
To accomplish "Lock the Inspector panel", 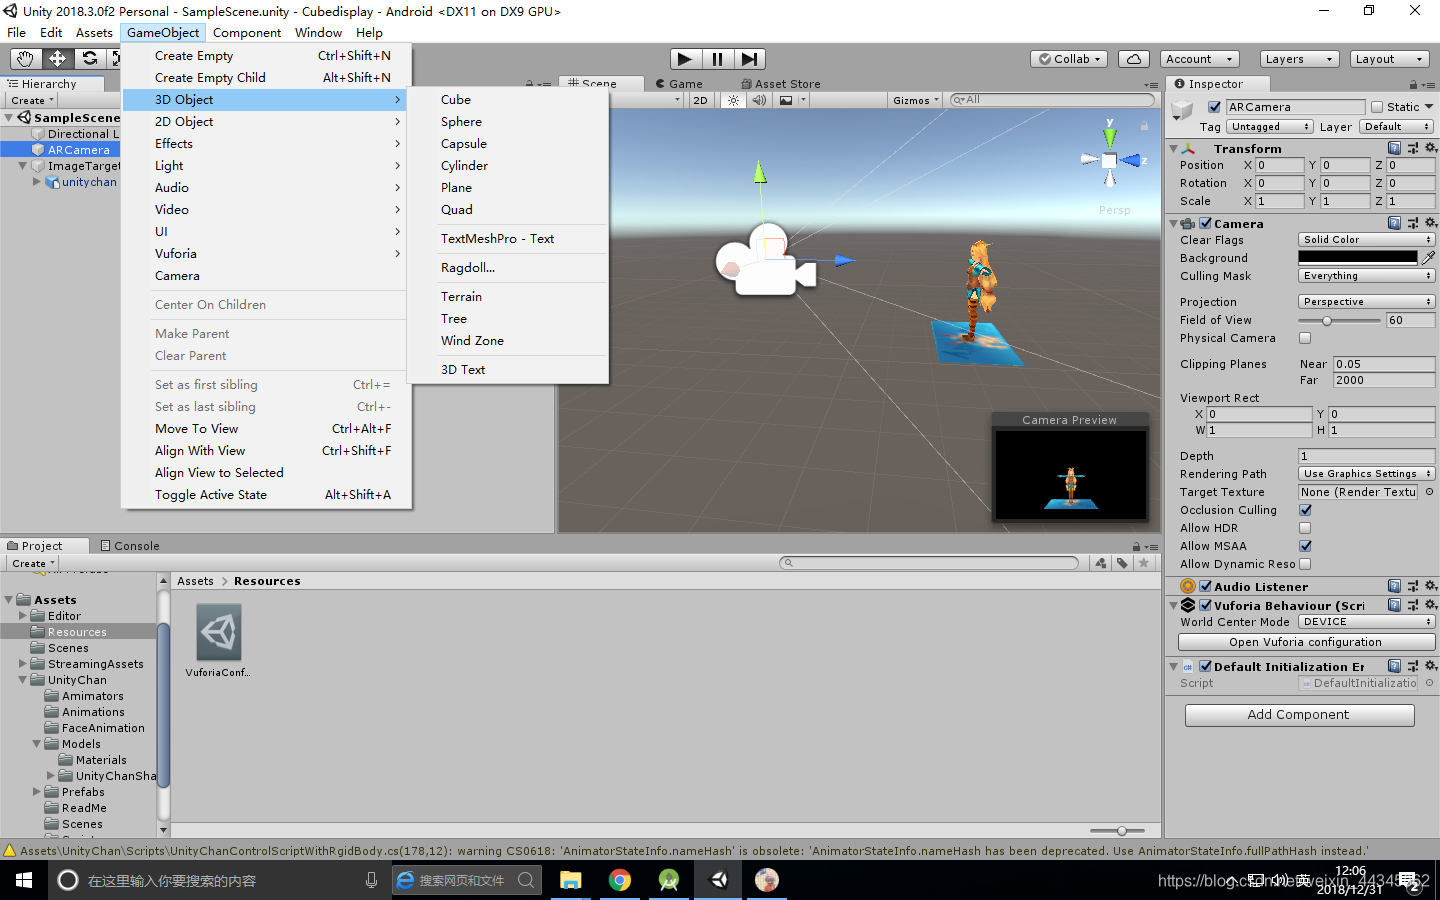I will pos(1414,85).
